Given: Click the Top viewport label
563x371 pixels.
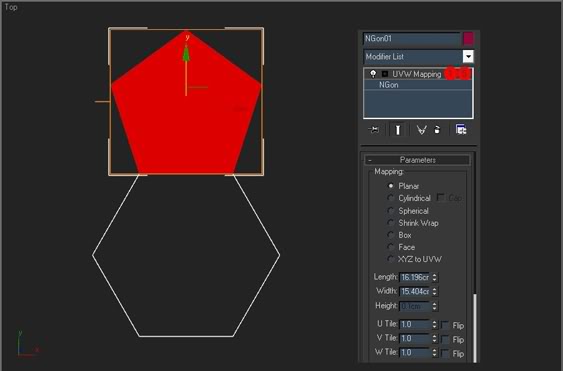Looking at the screenshot, I should pos(11,7).
